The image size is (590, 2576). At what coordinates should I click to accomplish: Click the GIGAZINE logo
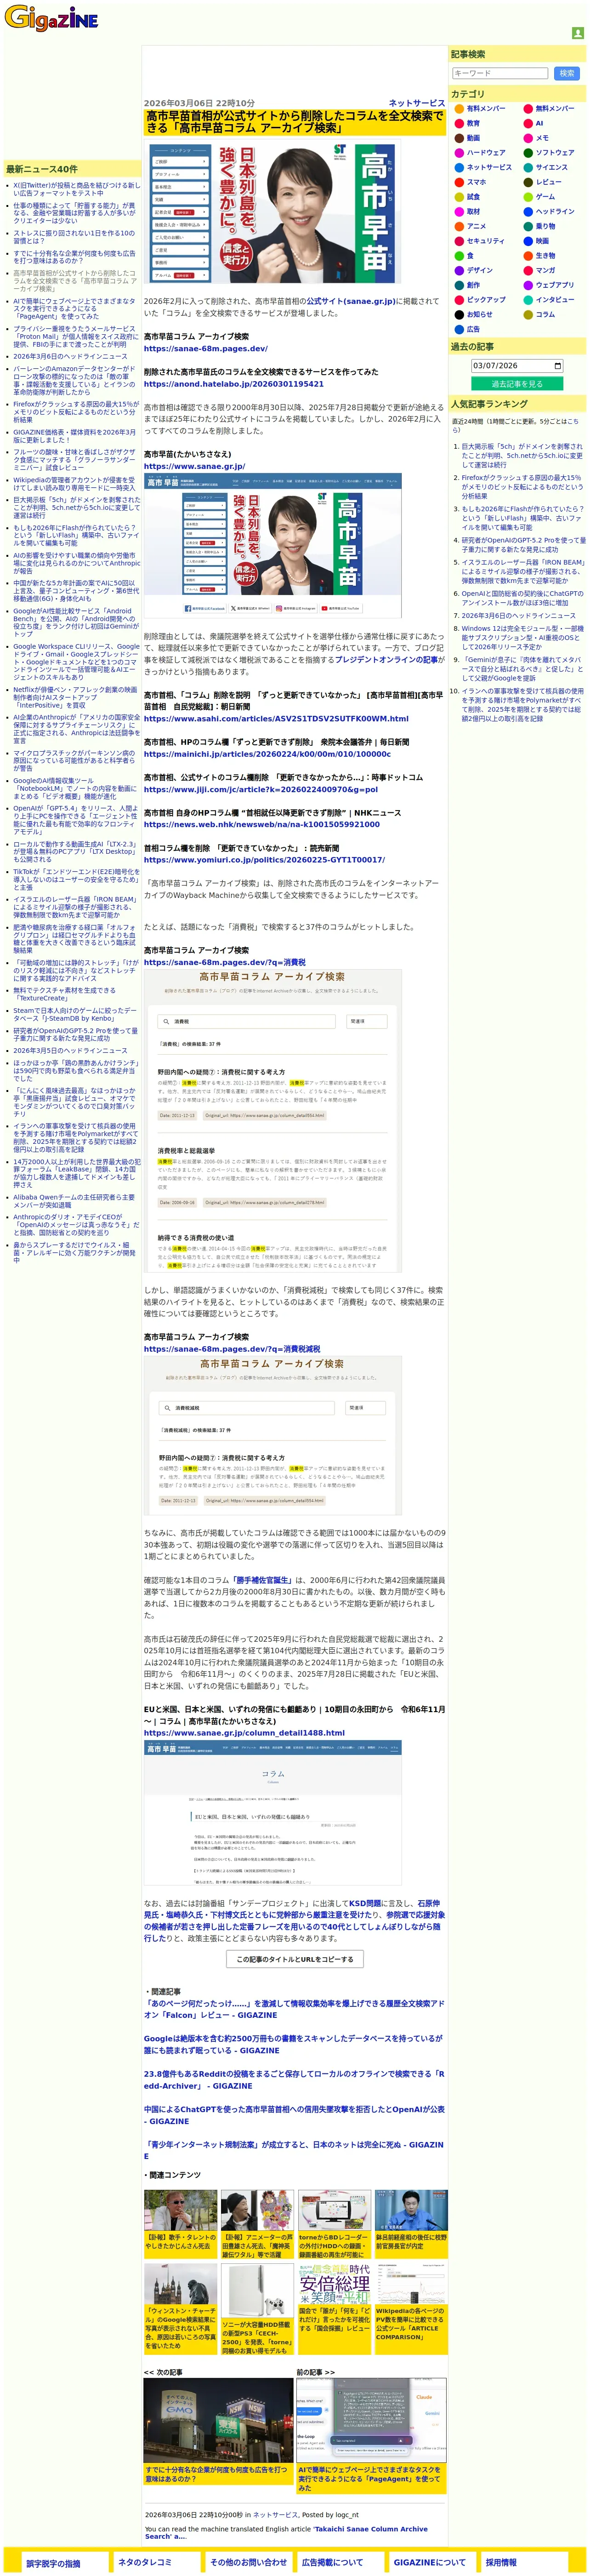(x=51, y=18)
